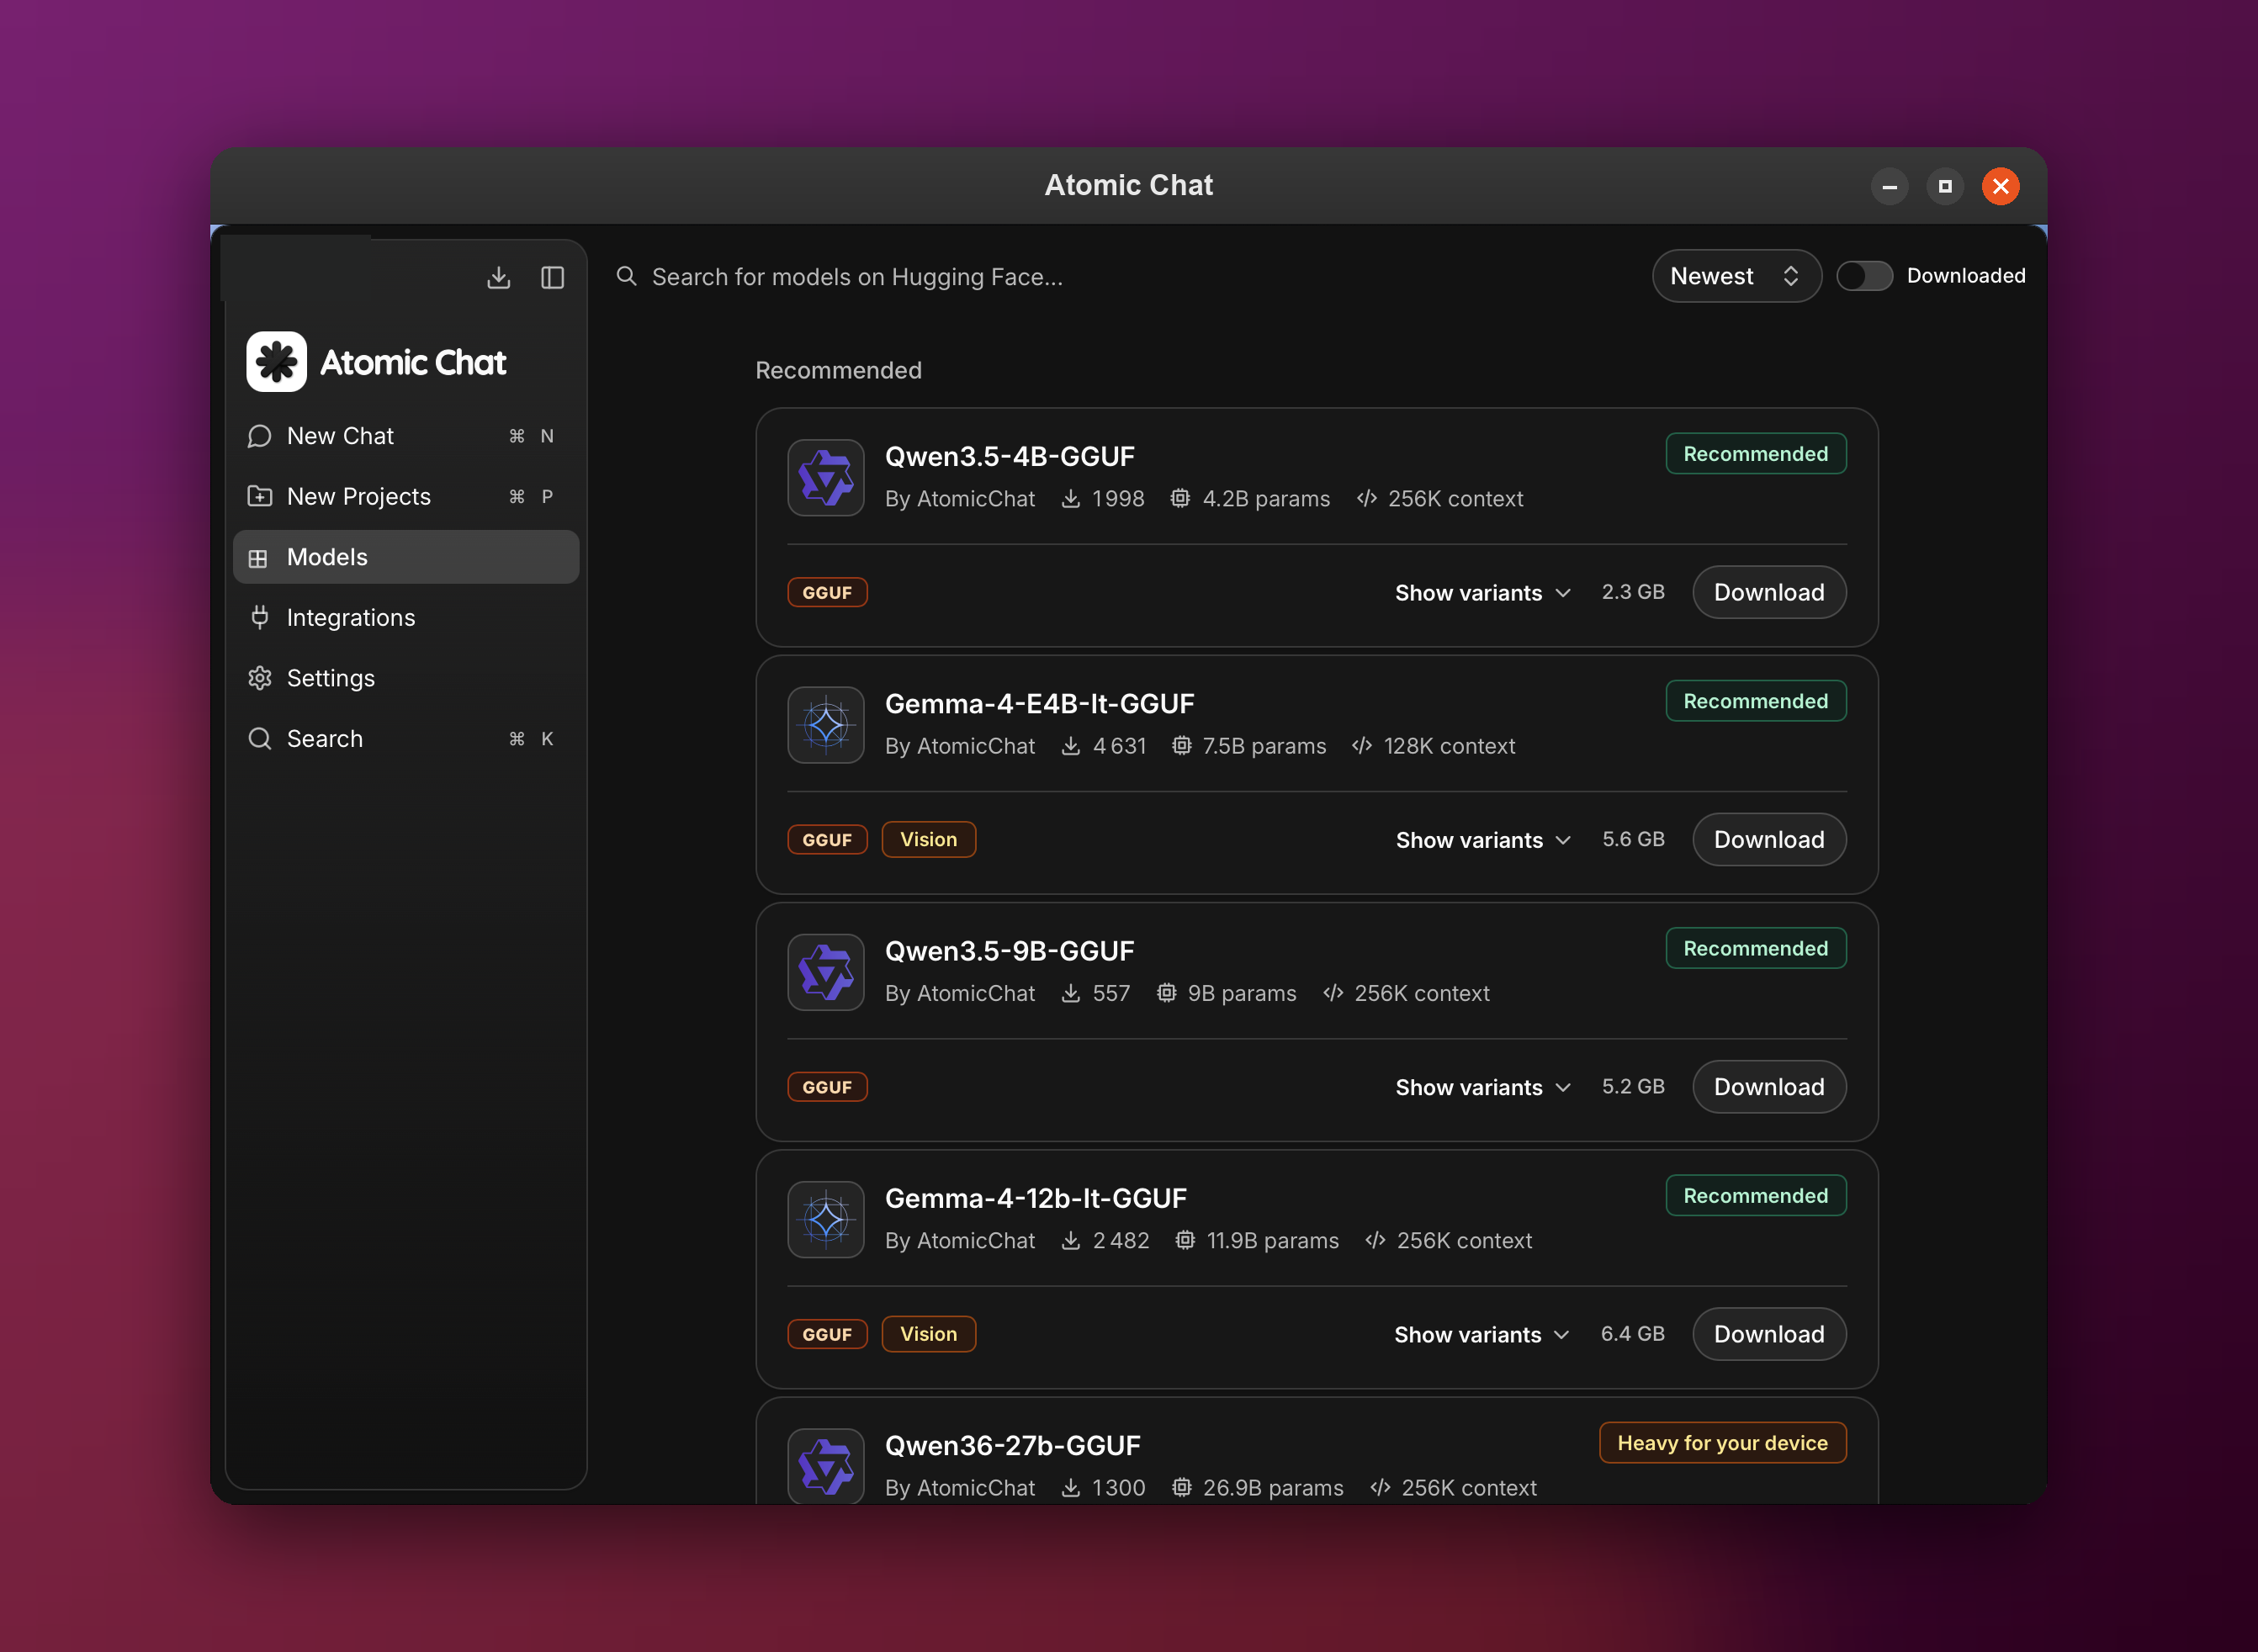Focus the Hugging Face model search field
This screenshot has width=2258, height=1652.
[1120, 276]
